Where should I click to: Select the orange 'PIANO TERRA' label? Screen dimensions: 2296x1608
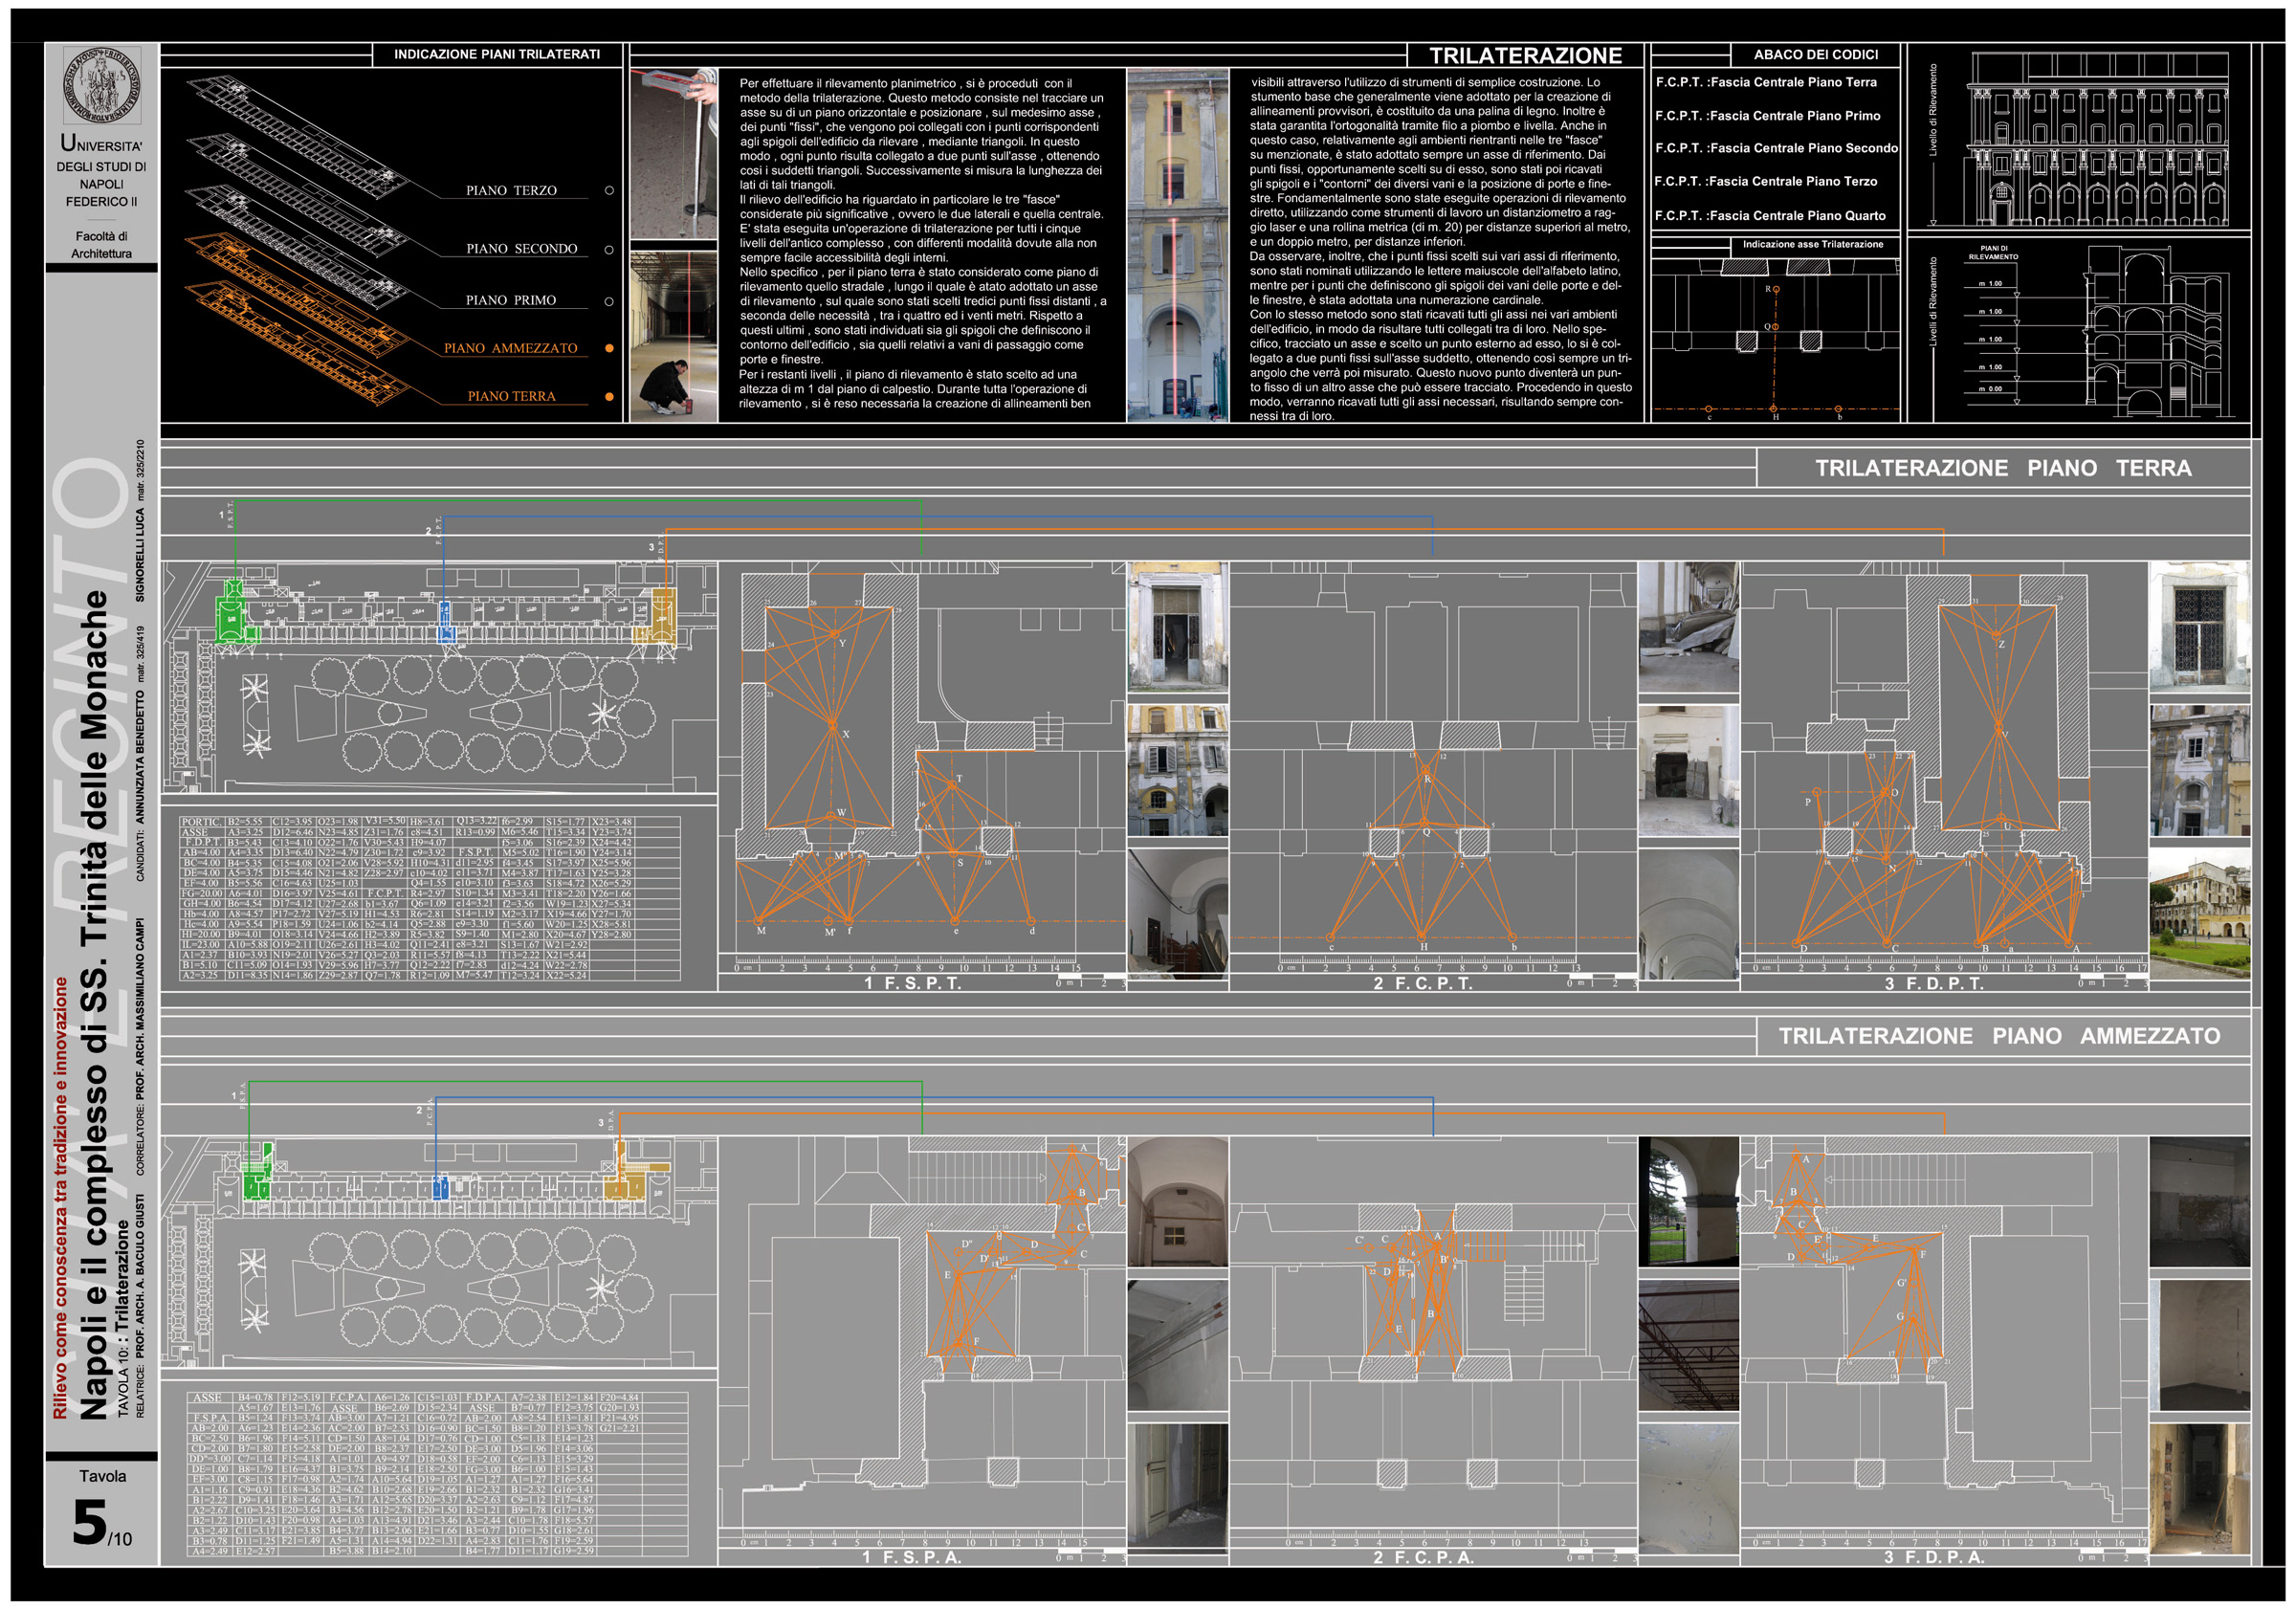511,396
